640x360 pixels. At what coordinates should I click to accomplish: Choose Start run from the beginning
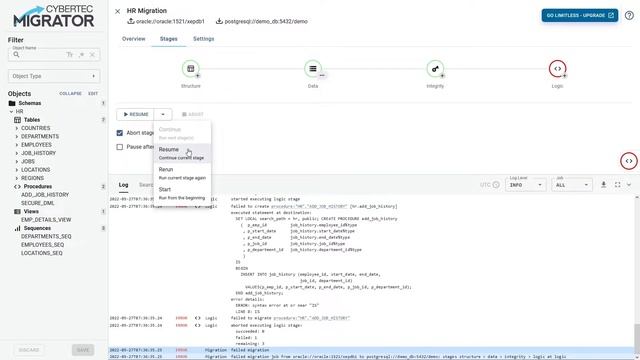(x=182, y=193)
